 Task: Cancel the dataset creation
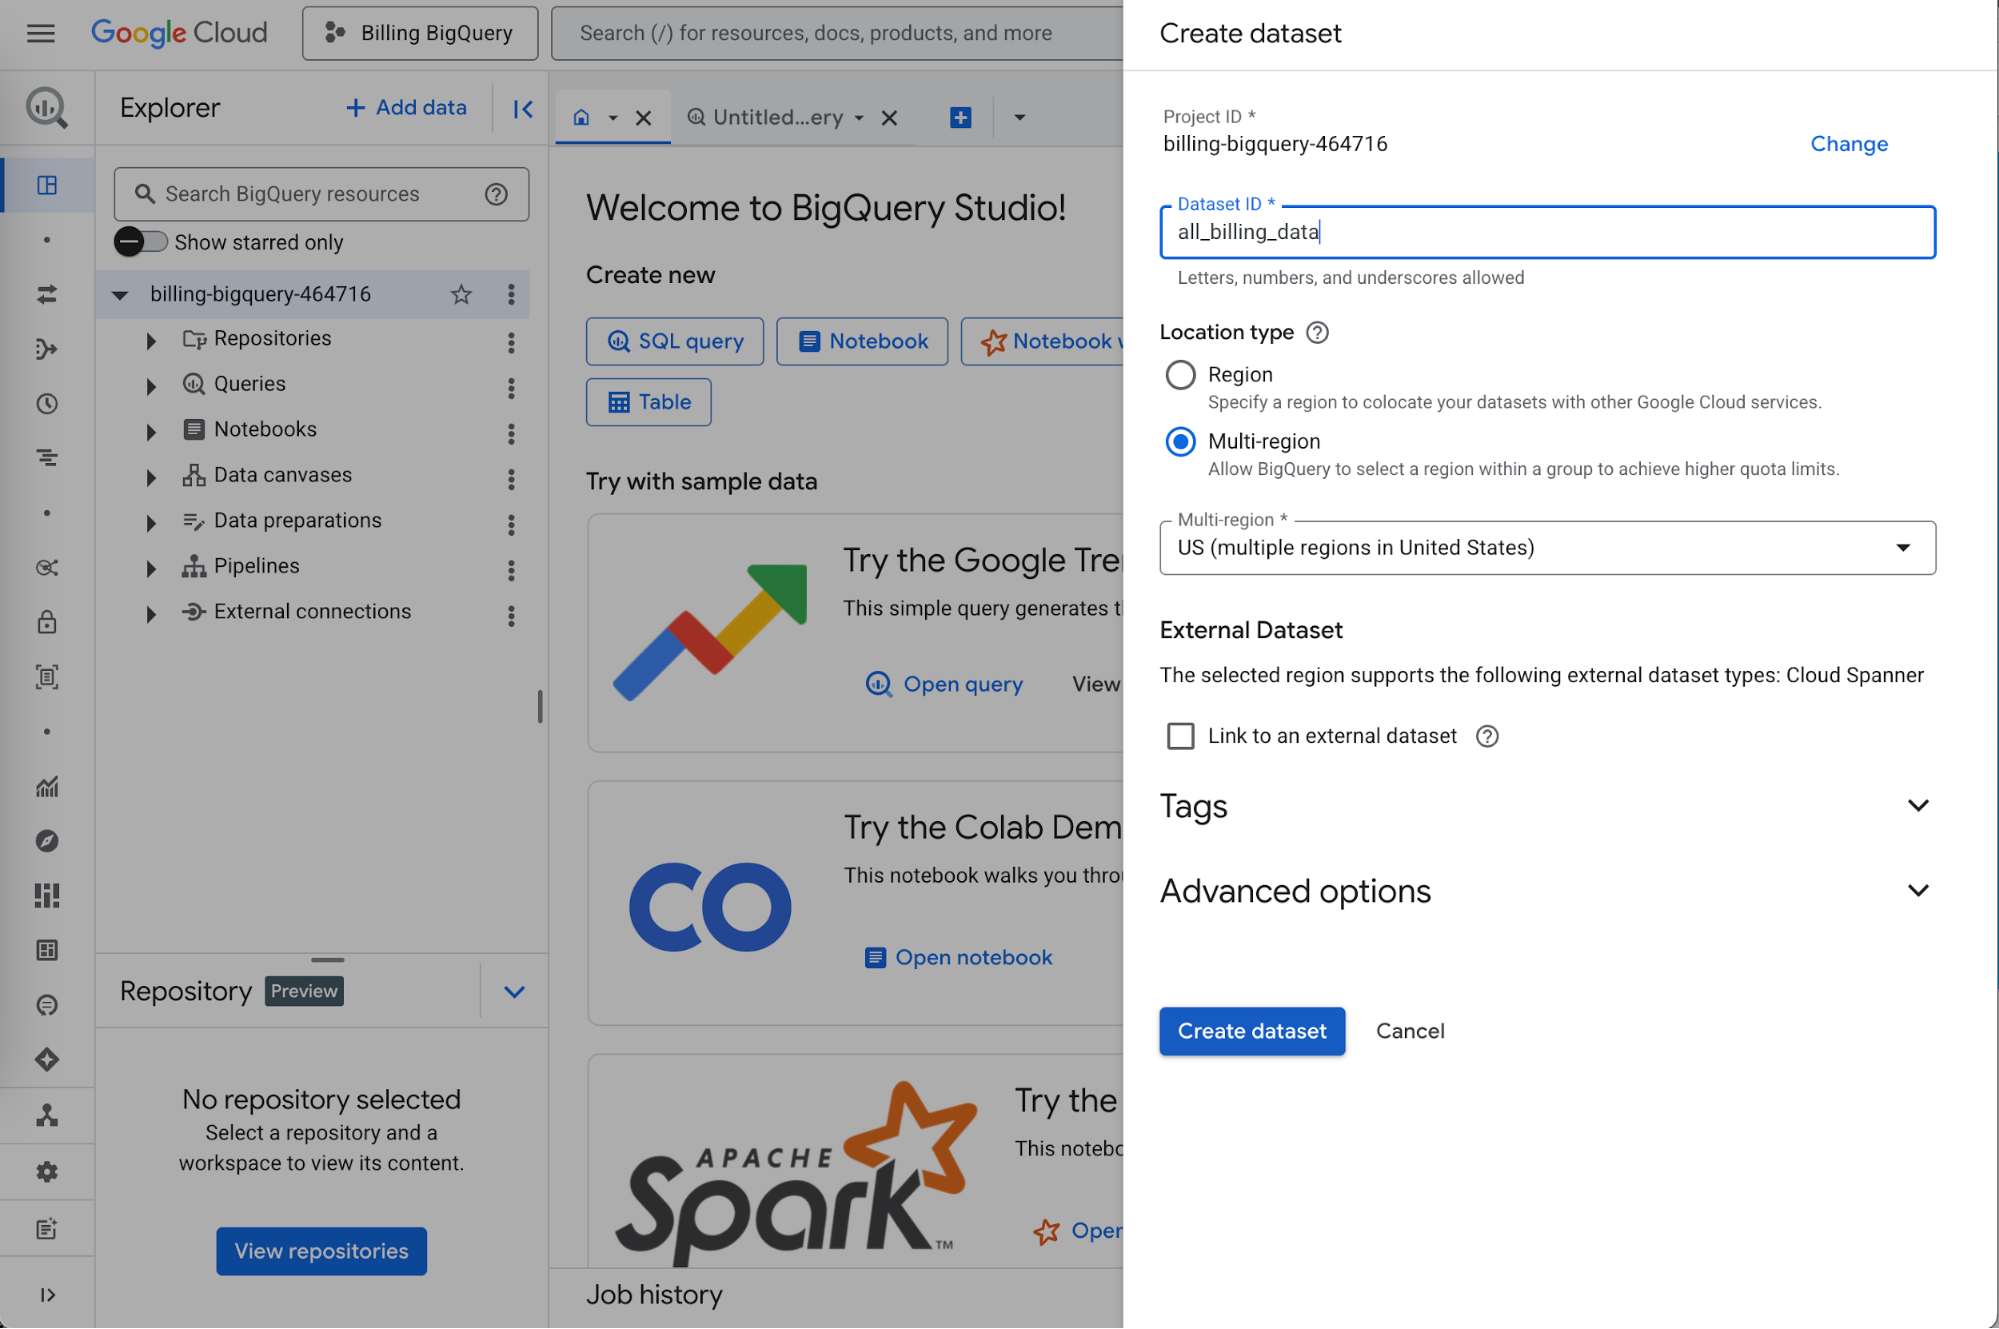[x=1410, y=1031]
